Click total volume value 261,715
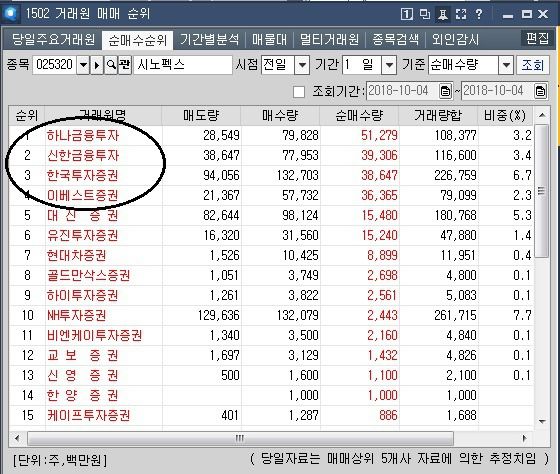The height and width of the screenshot is (474, 560). tap(455, 315)
